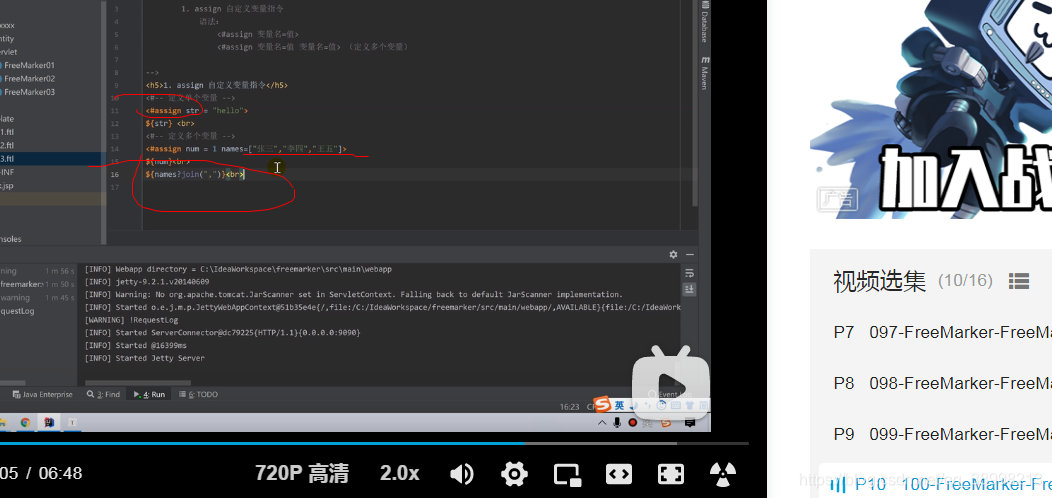Play episode P9 099-FreeMarker
Image resolution: width=1052 pixels, height=498 pixels.
(x=942, y=434)
